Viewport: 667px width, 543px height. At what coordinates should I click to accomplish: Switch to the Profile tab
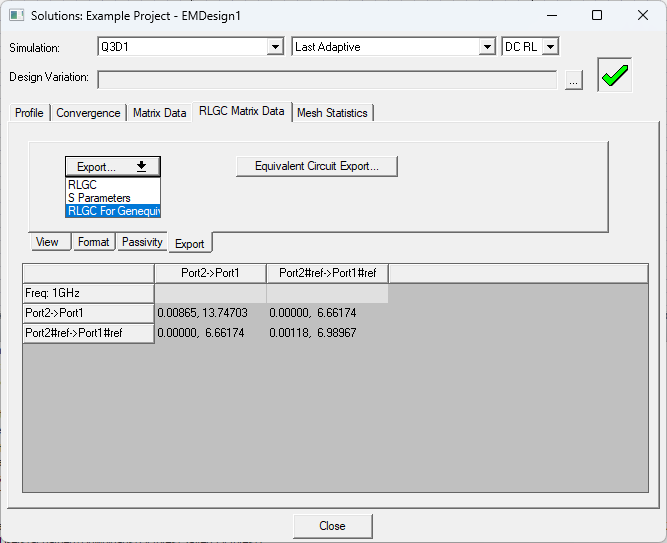tap(29, 113)
